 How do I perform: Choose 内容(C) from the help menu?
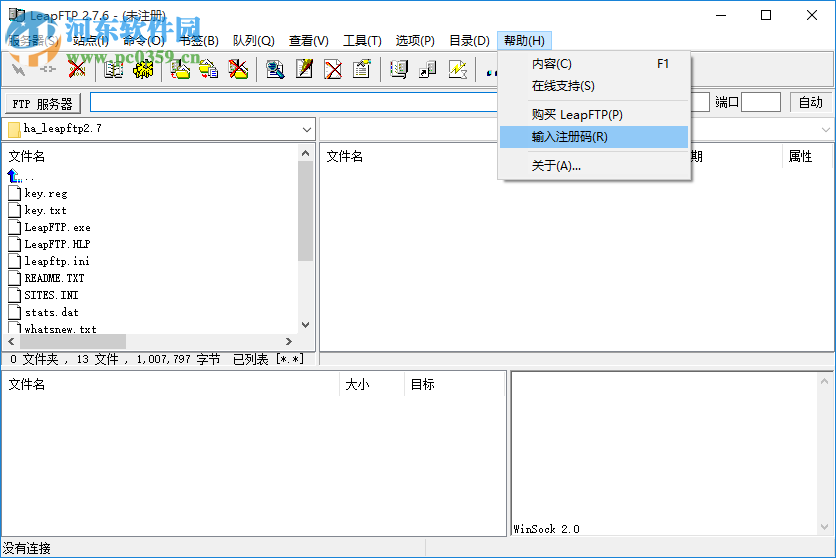coord(594,64)
